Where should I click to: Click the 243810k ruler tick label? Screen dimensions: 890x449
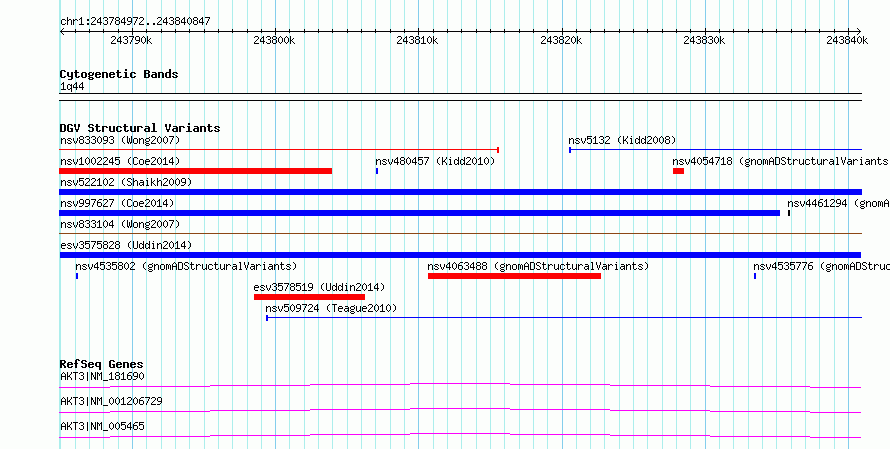[x=418, y=40]
